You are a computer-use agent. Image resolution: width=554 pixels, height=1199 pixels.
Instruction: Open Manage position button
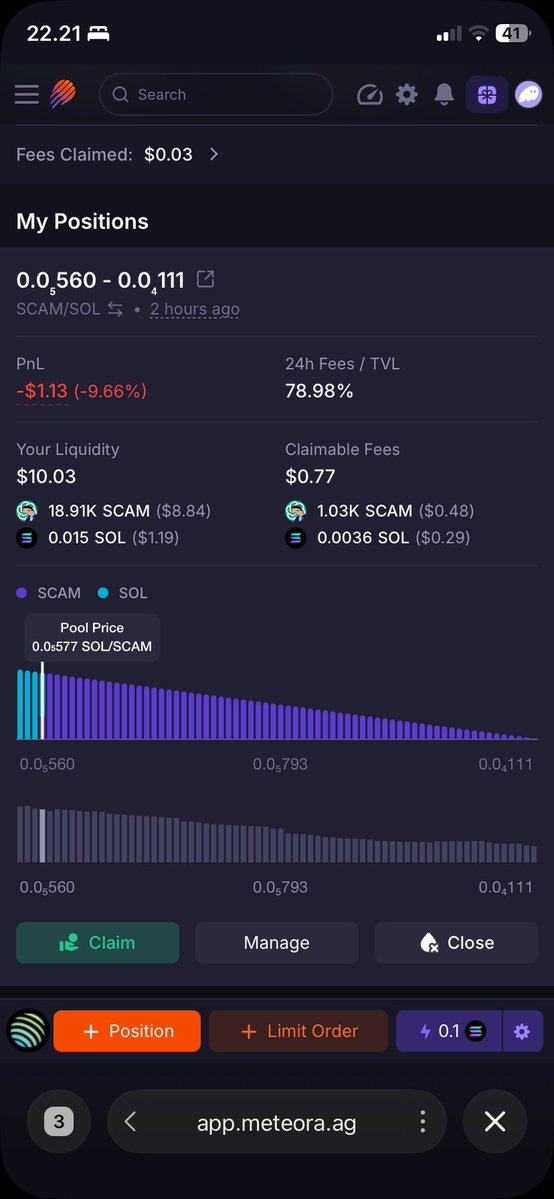(x=276, y=943)
